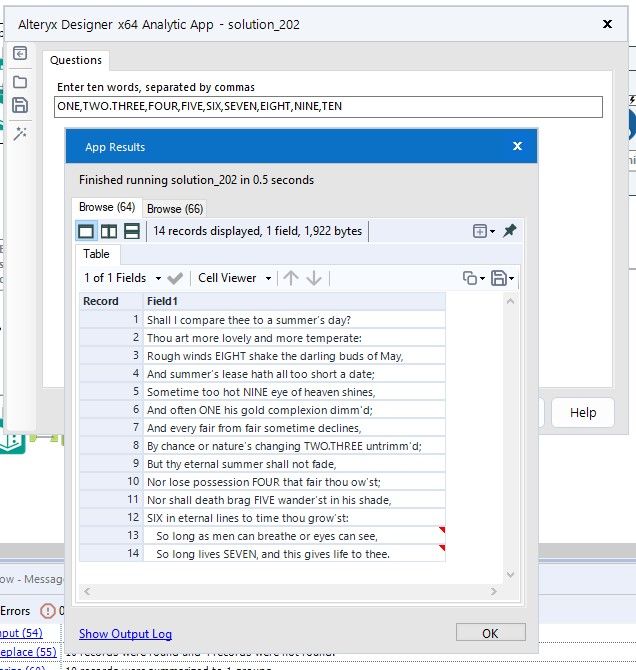Close the Analytic App window

coord(607,24)
